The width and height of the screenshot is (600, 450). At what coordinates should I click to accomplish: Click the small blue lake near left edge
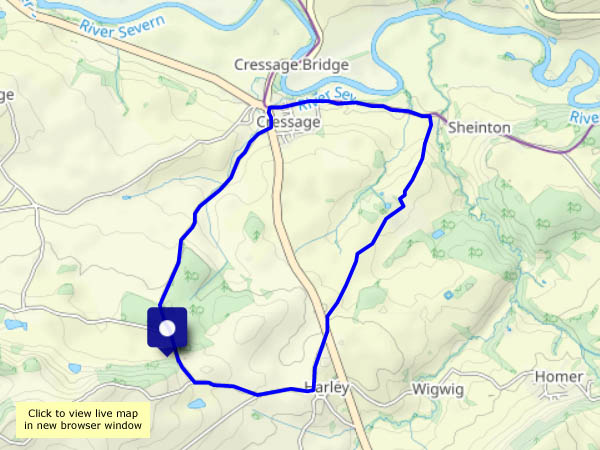[x=16, y=325]
